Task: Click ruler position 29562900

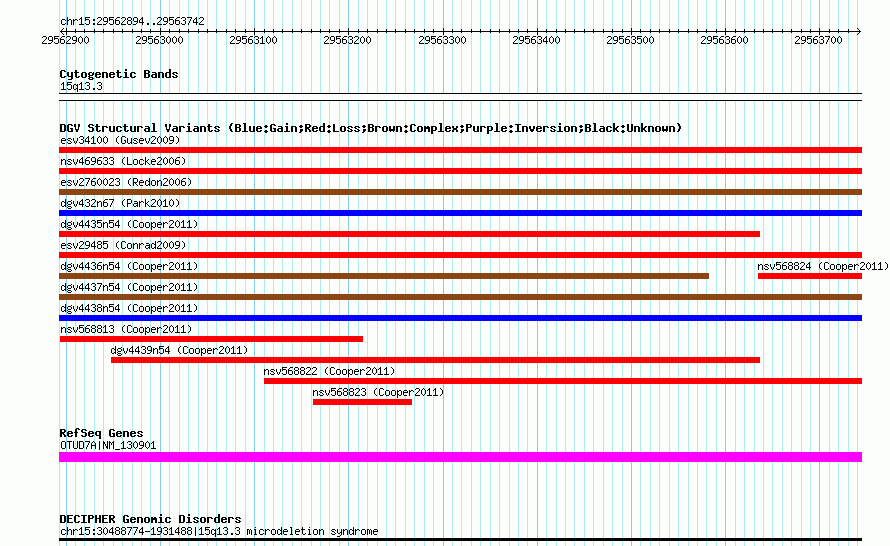Action: coord(65,40)
